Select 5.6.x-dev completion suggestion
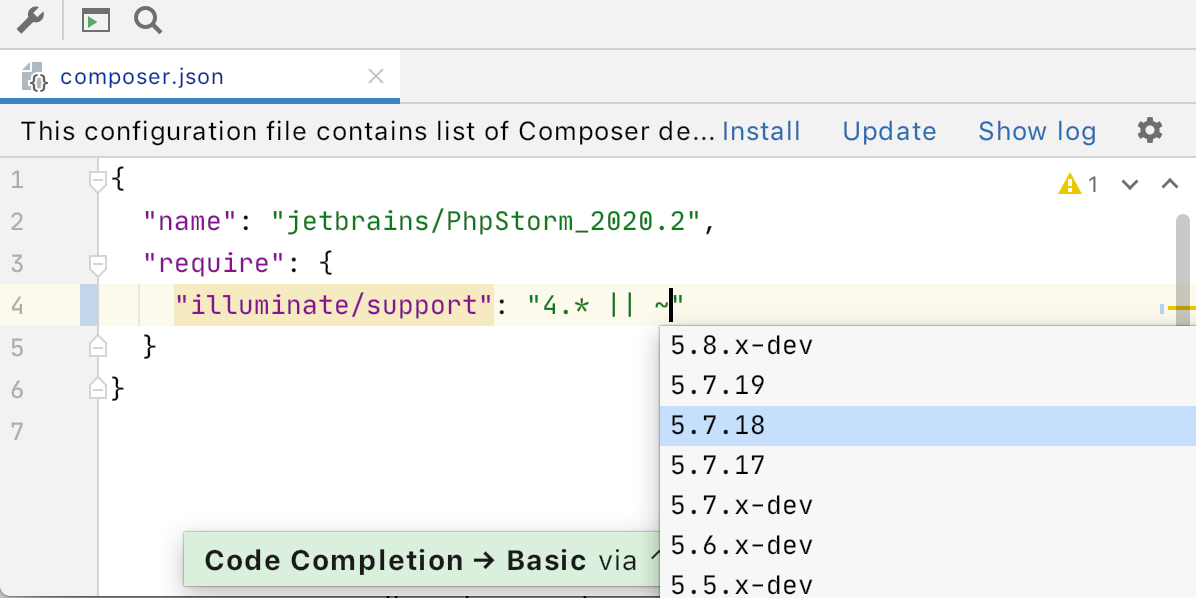This screenshot has width=1196, height=598. click(x=928, y=545)
